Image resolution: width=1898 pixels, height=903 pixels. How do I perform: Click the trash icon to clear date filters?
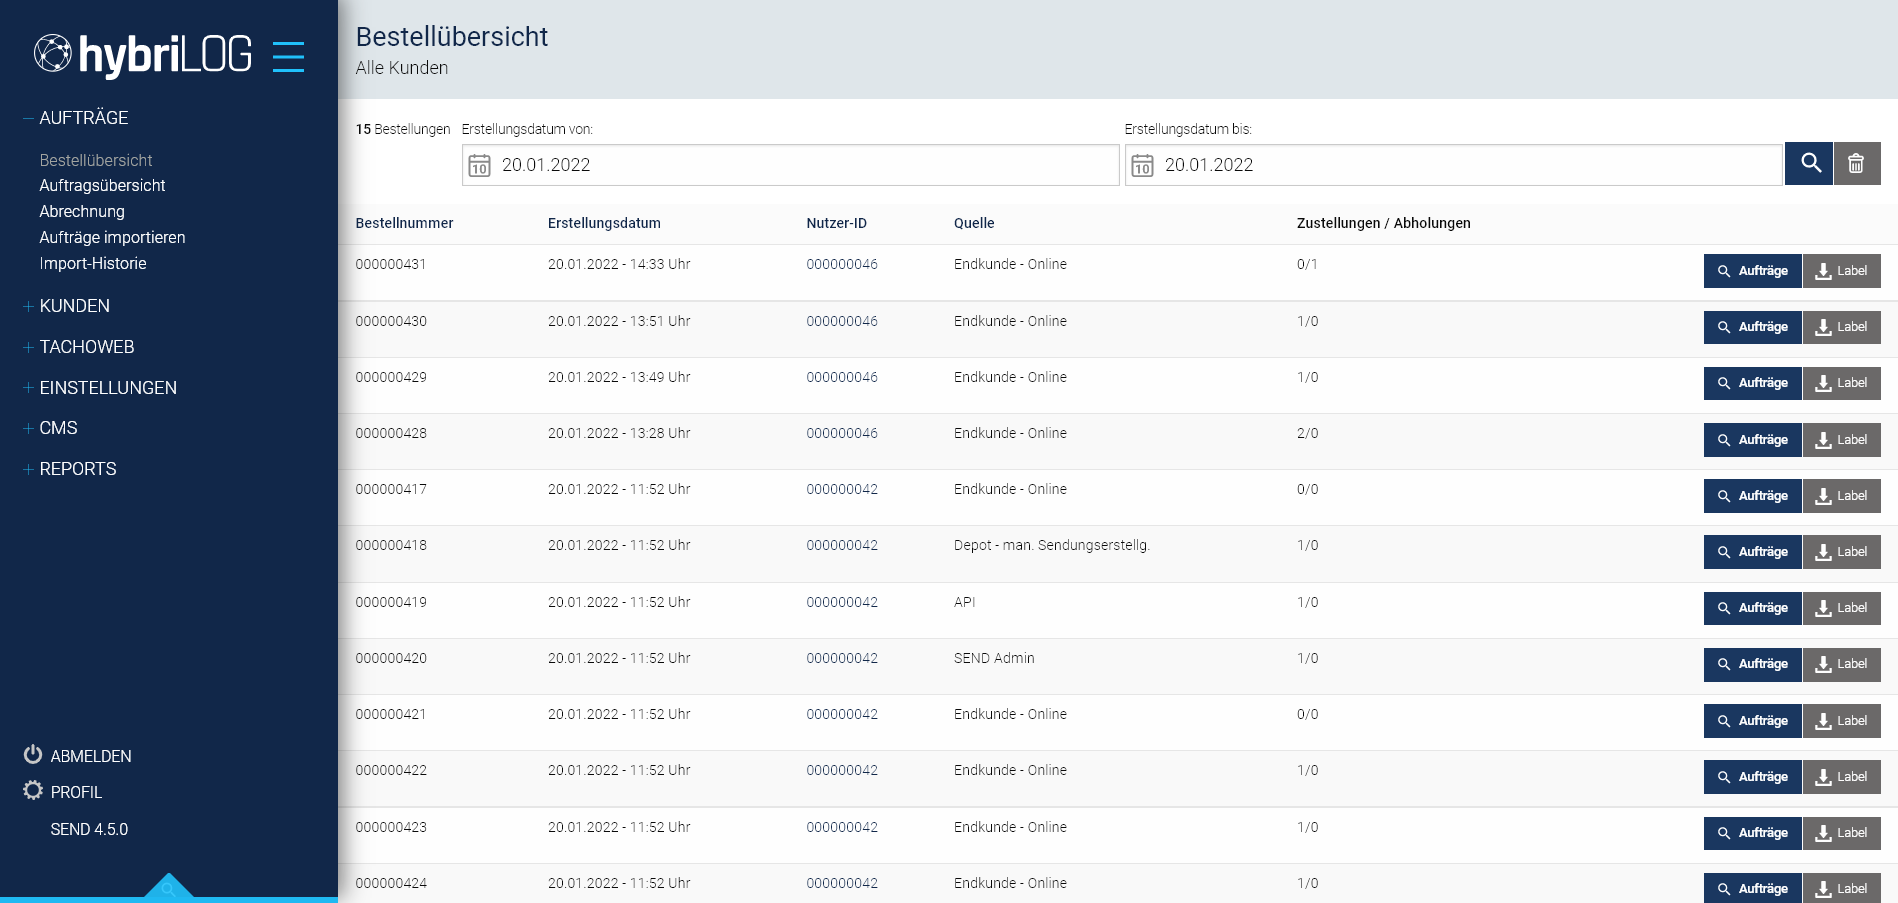(1856, 163)
